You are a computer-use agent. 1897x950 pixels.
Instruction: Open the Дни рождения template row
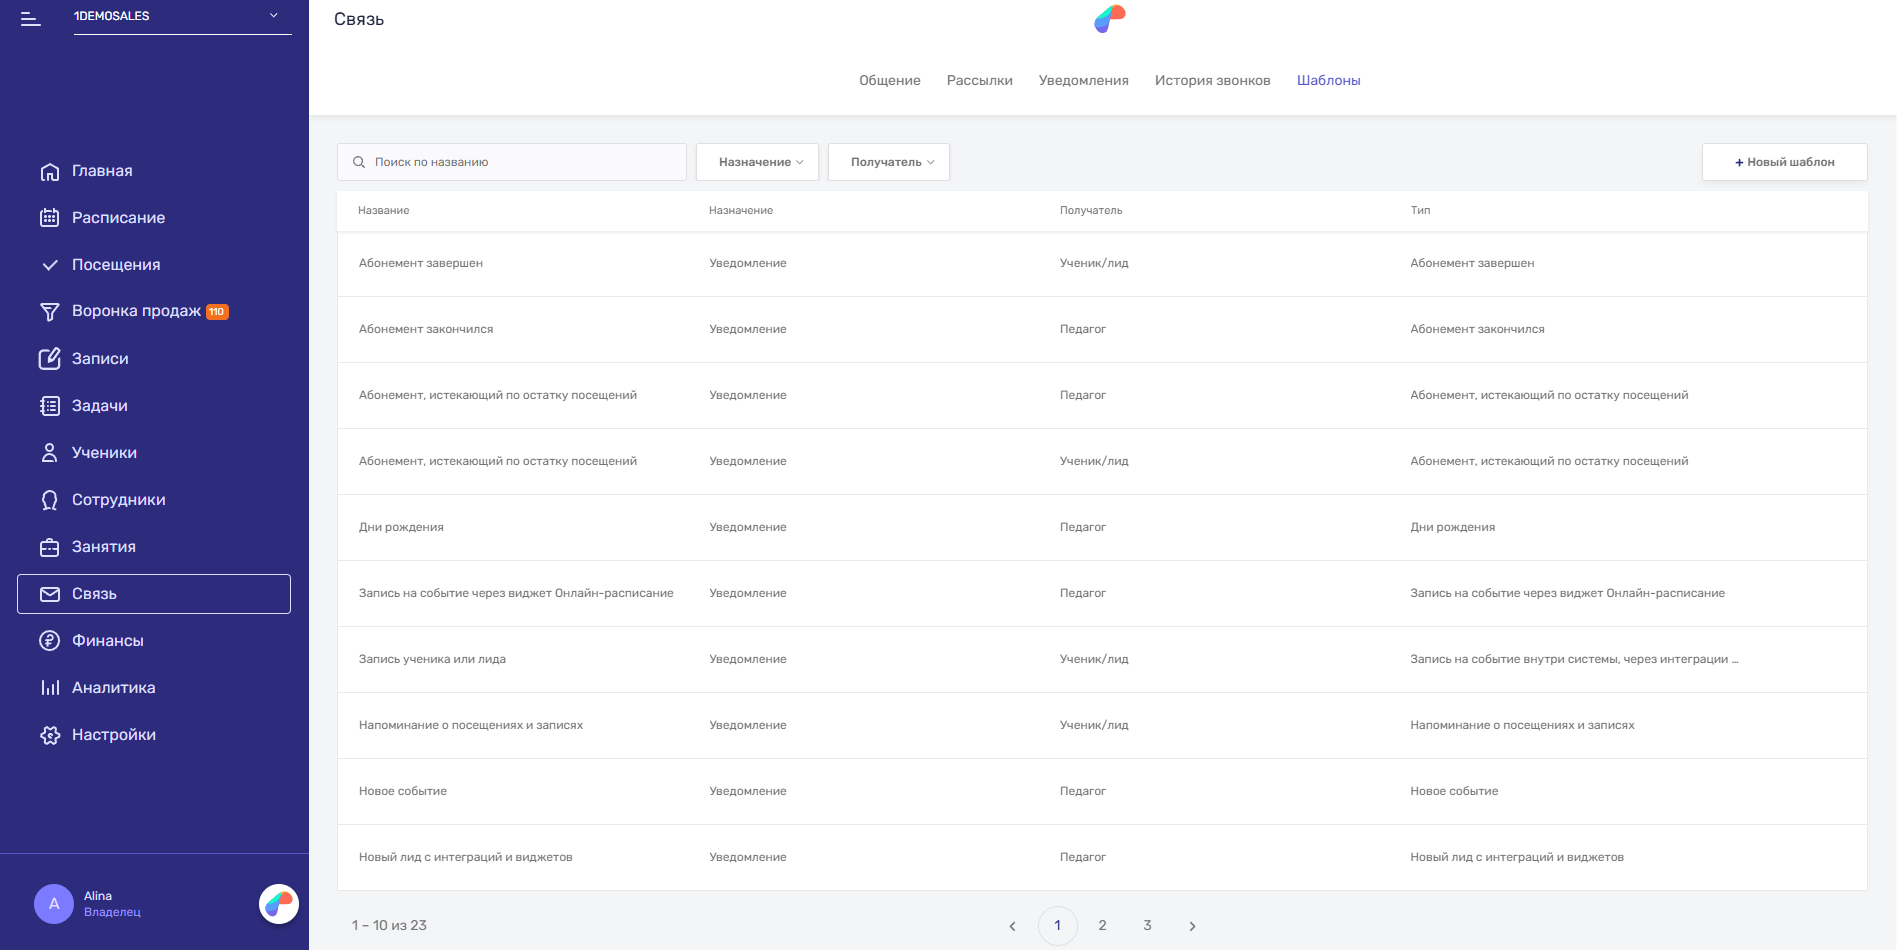[x=1102, y=527]
